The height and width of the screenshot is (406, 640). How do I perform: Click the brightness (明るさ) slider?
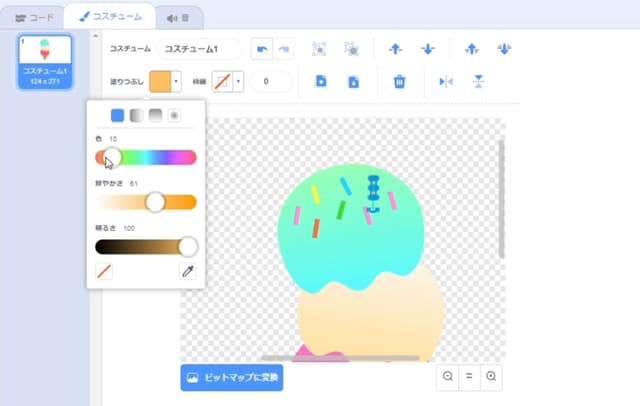click(146, 247)
